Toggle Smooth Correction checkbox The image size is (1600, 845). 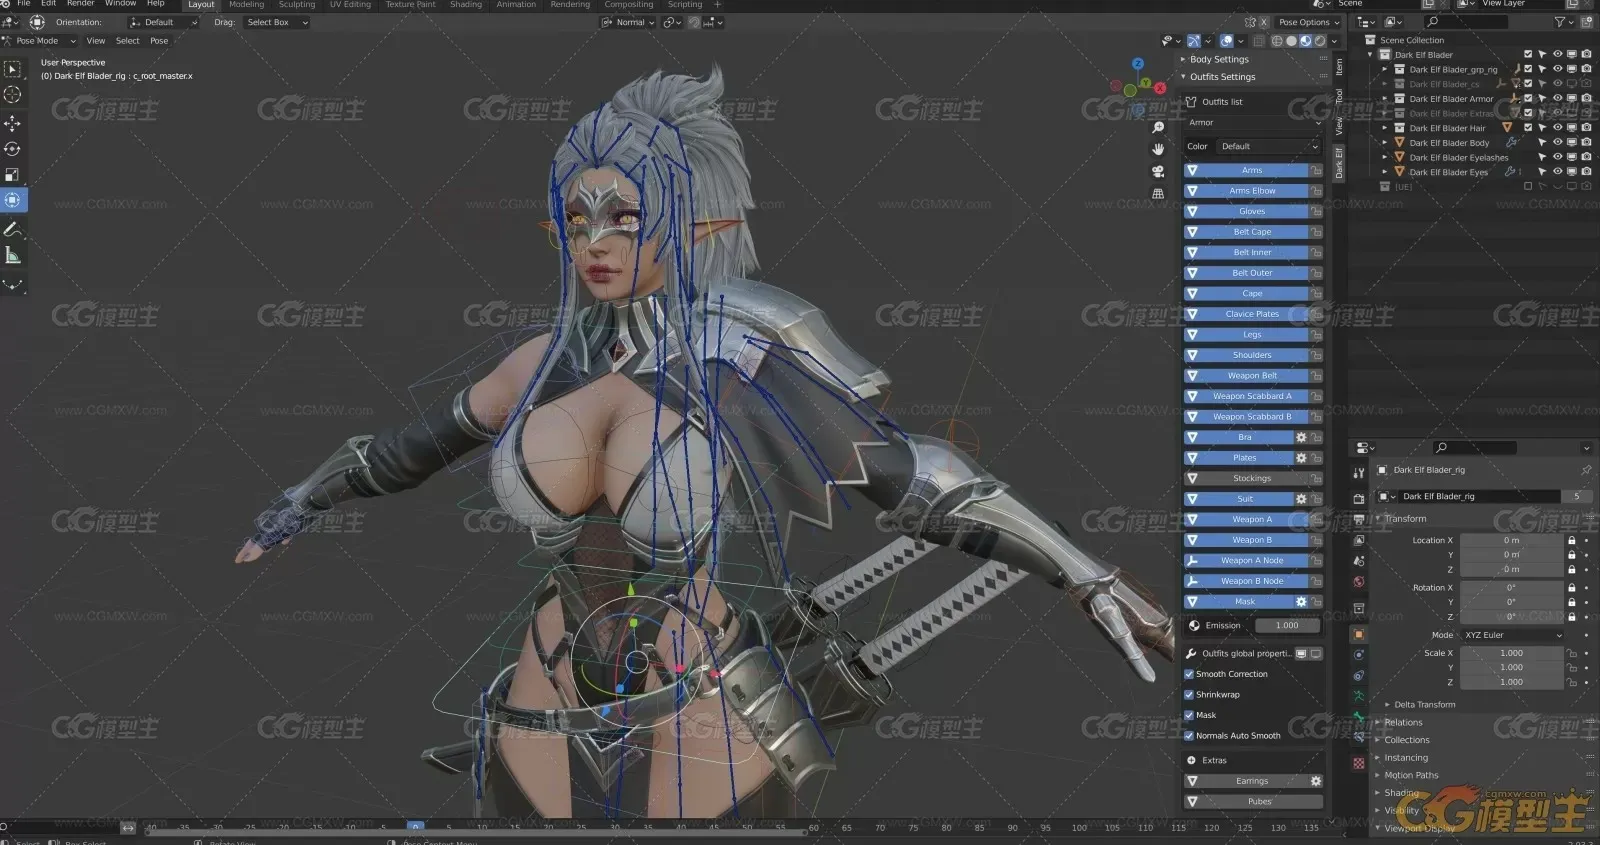1189,674
